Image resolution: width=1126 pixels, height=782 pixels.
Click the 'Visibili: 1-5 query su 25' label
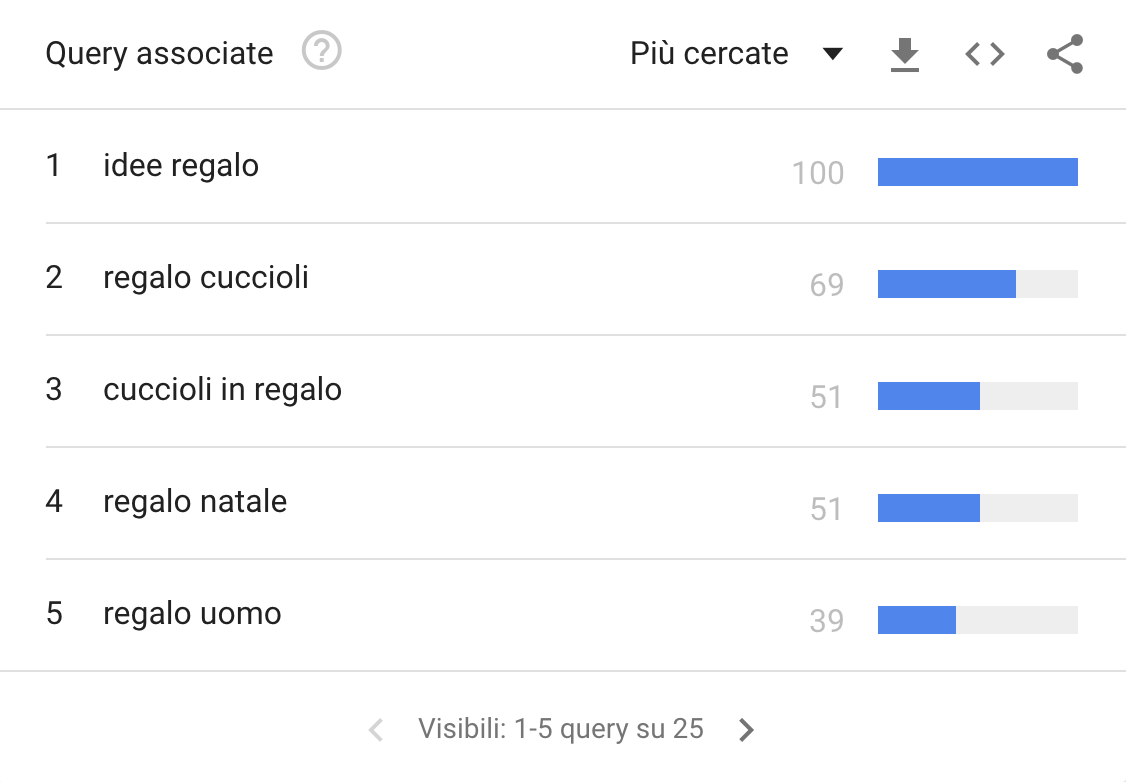[560, 729]
